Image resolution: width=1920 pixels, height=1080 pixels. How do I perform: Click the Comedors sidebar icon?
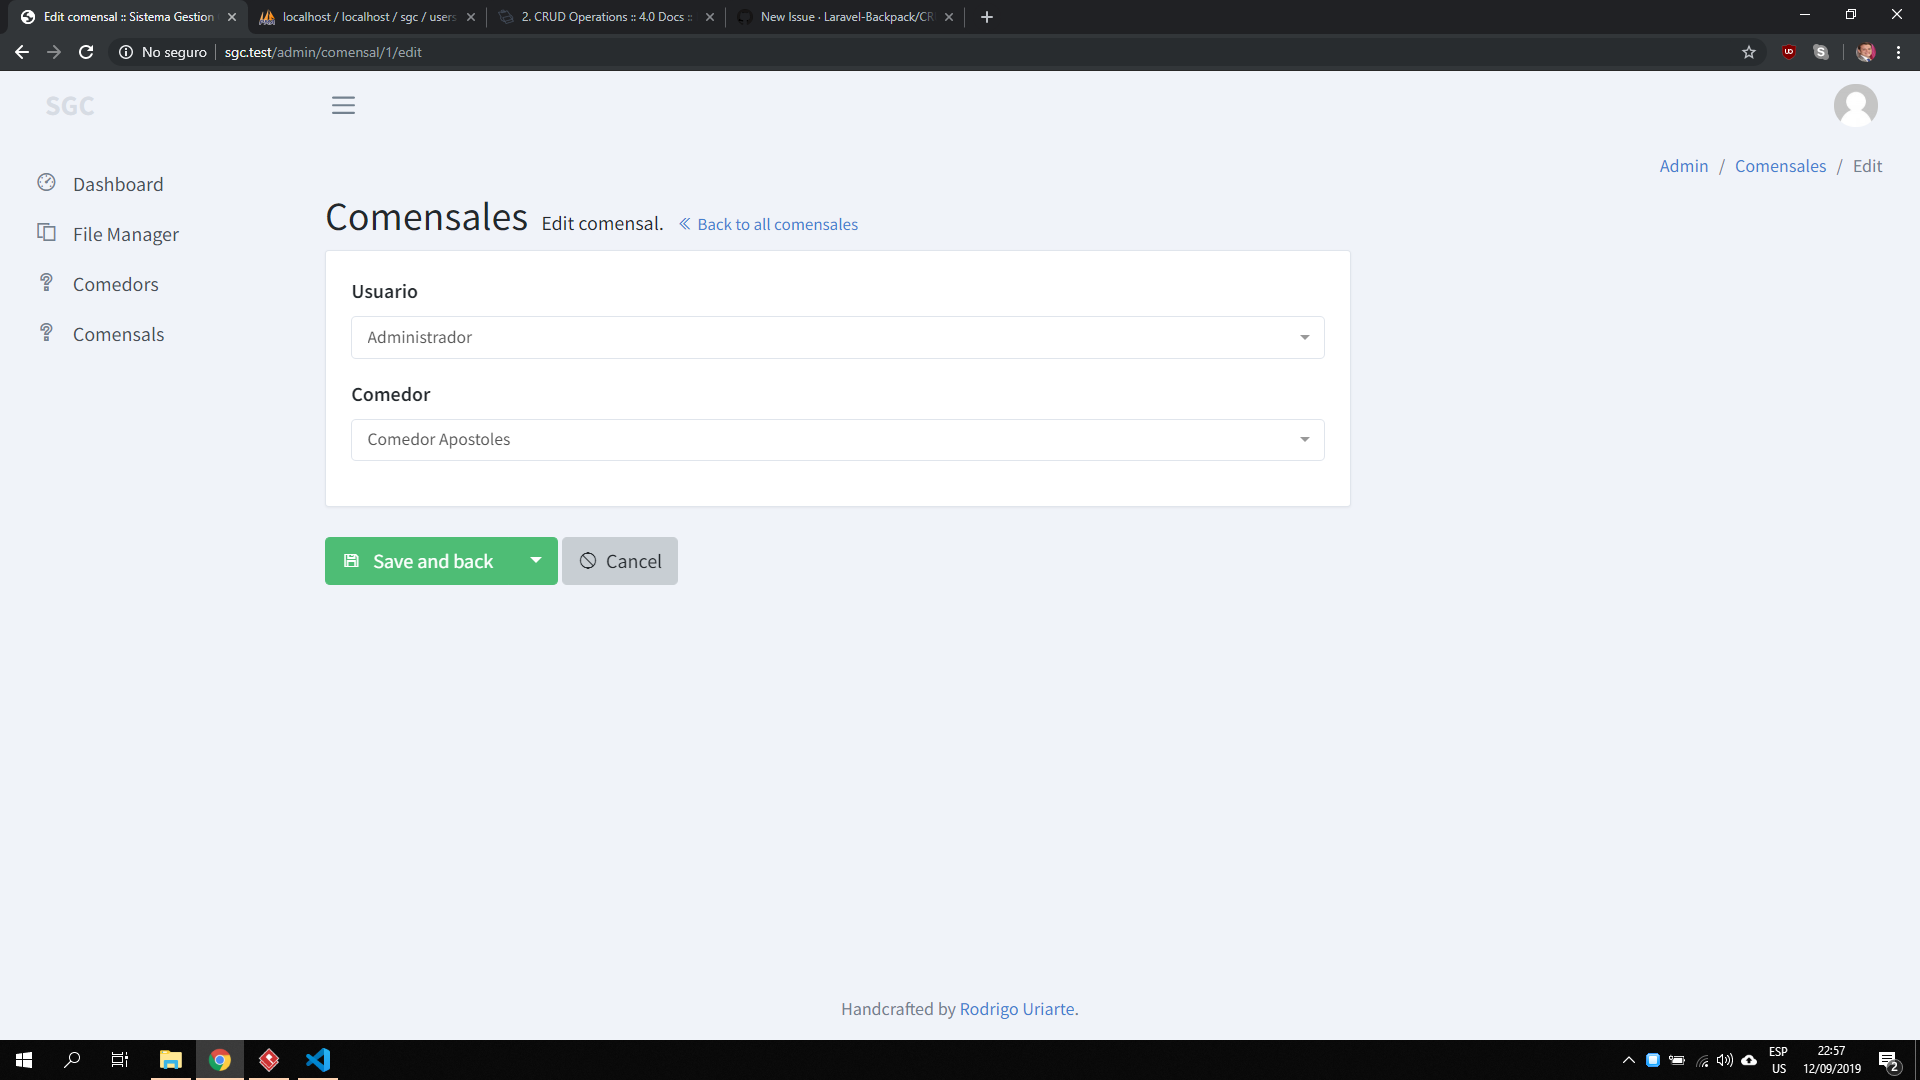(46, 282)
